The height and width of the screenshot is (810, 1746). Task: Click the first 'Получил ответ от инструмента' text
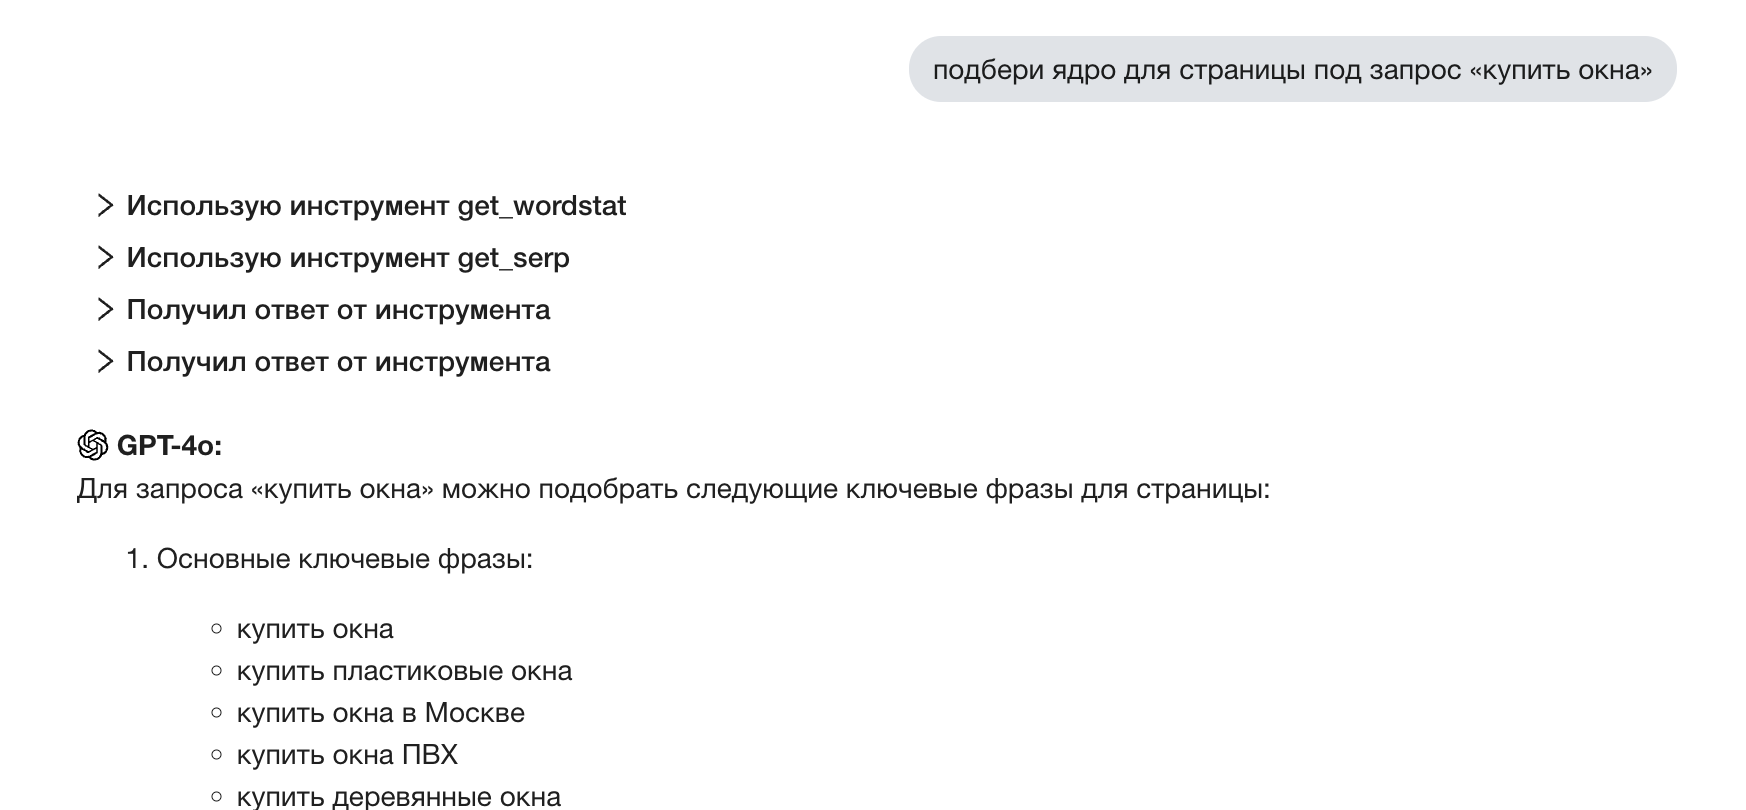338,310
